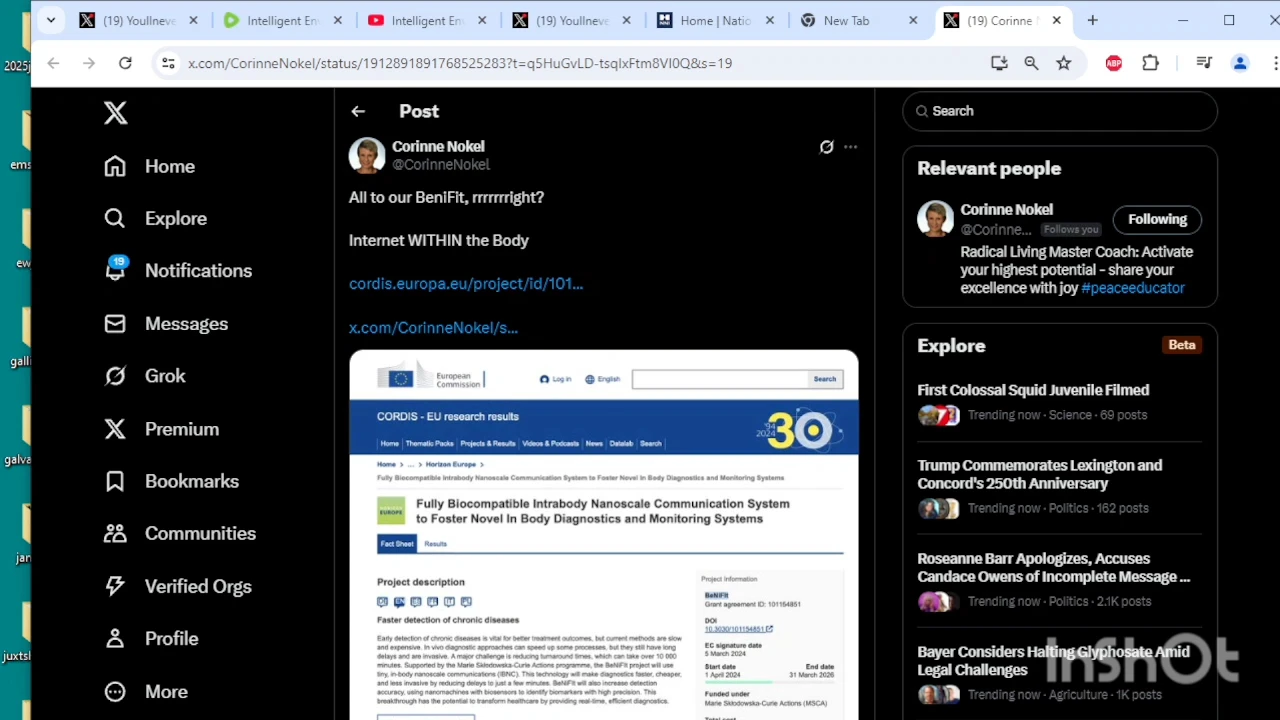Click Corinne Nokel's avatar under Relevant people
This screenshot has width=1280, height=720.
(x=936, y=219)
